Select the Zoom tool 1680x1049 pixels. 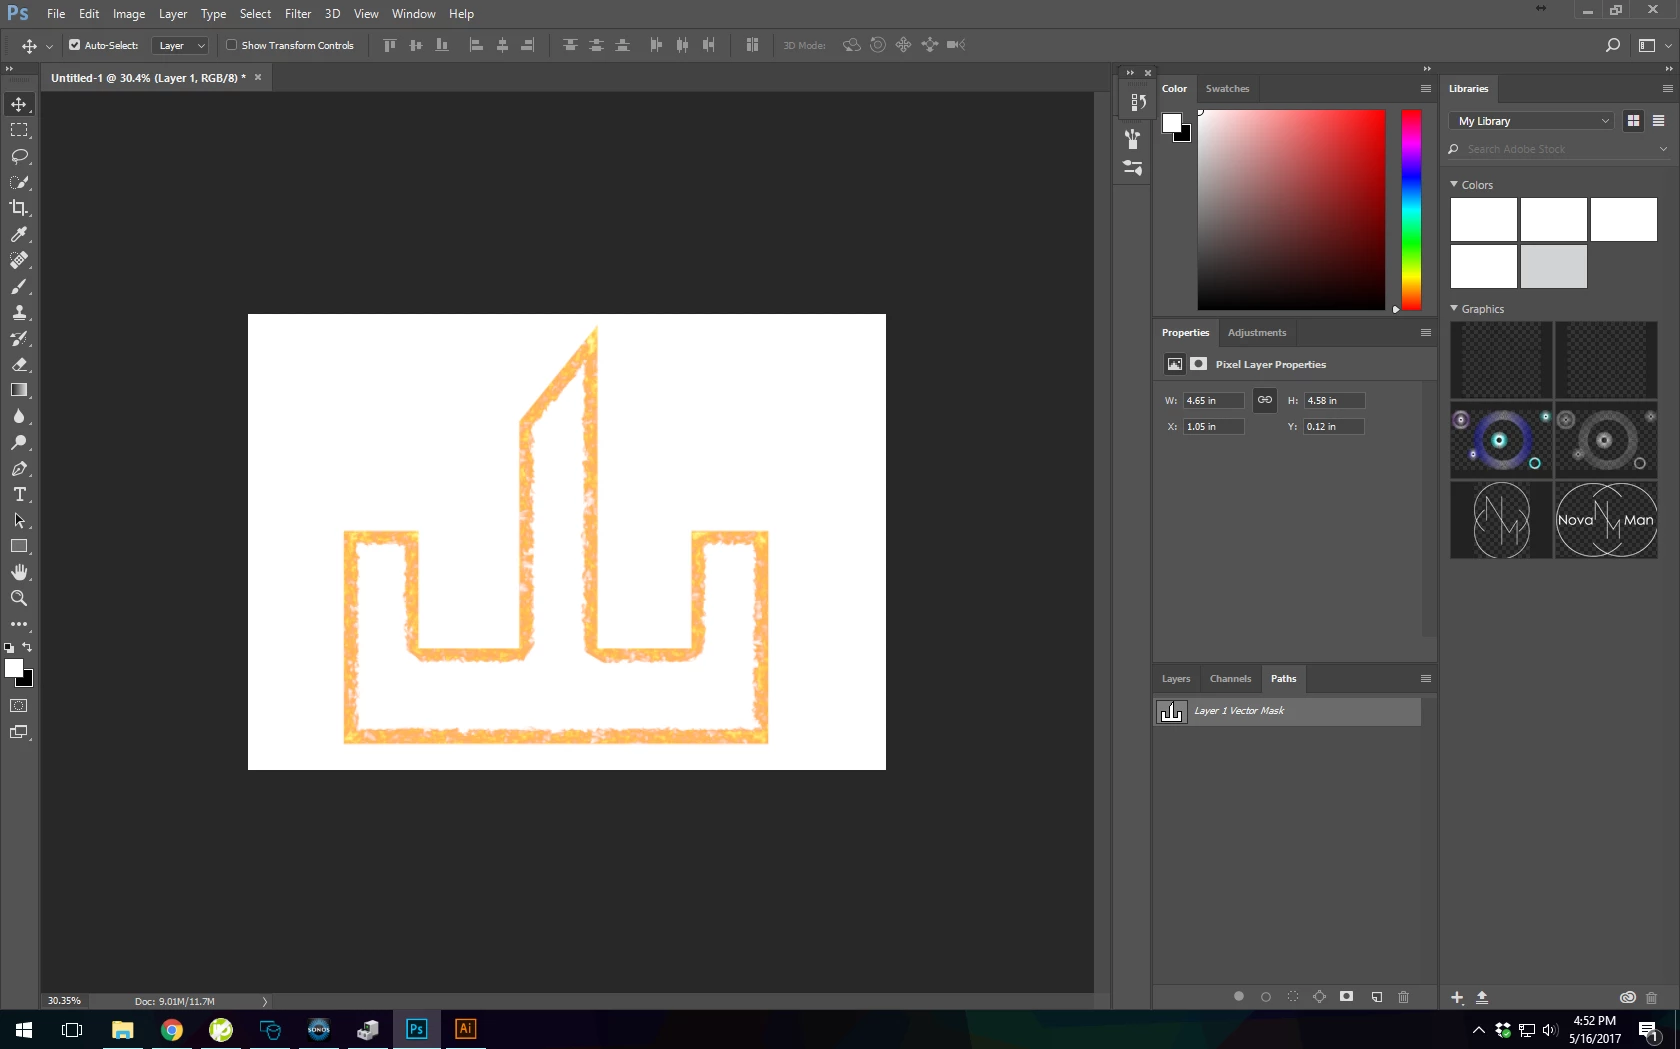[19, 598]
